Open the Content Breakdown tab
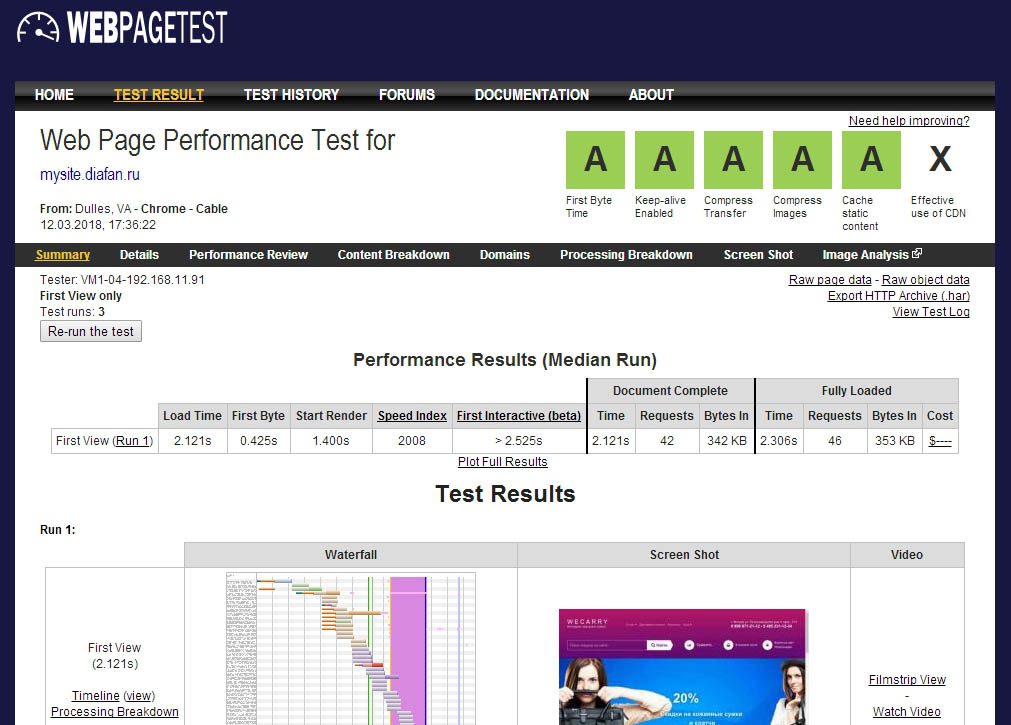 393,255
